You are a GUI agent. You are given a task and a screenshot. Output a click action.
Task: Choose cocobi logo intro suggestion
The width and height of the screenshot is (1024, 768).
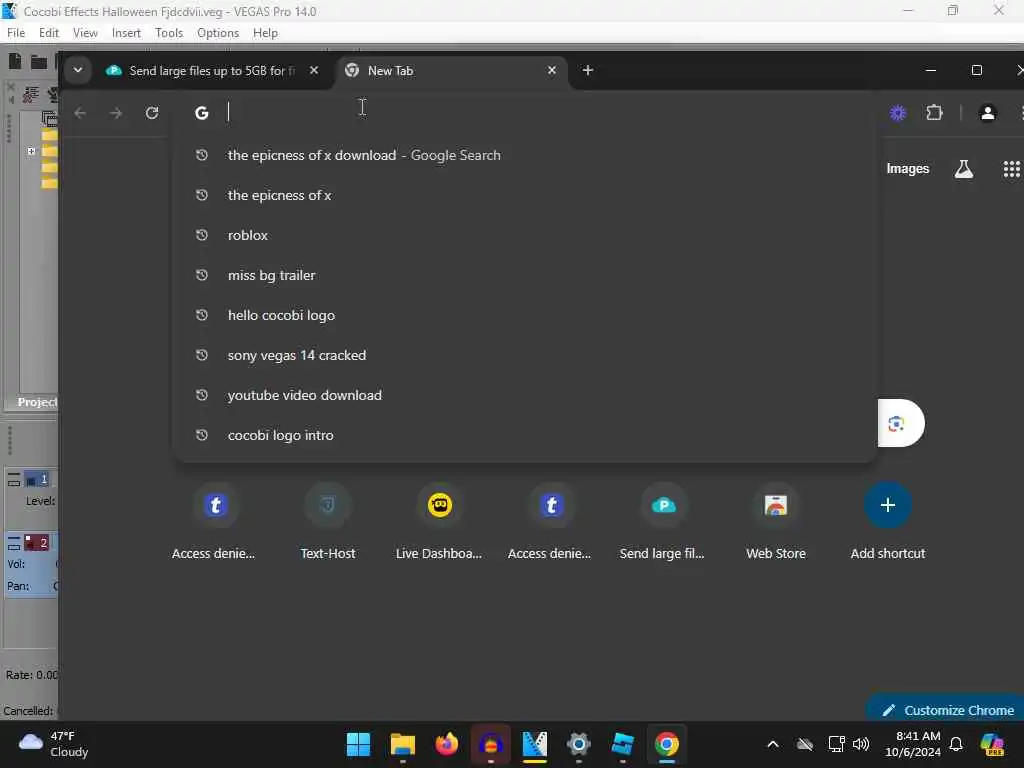[x=524, y=435]
